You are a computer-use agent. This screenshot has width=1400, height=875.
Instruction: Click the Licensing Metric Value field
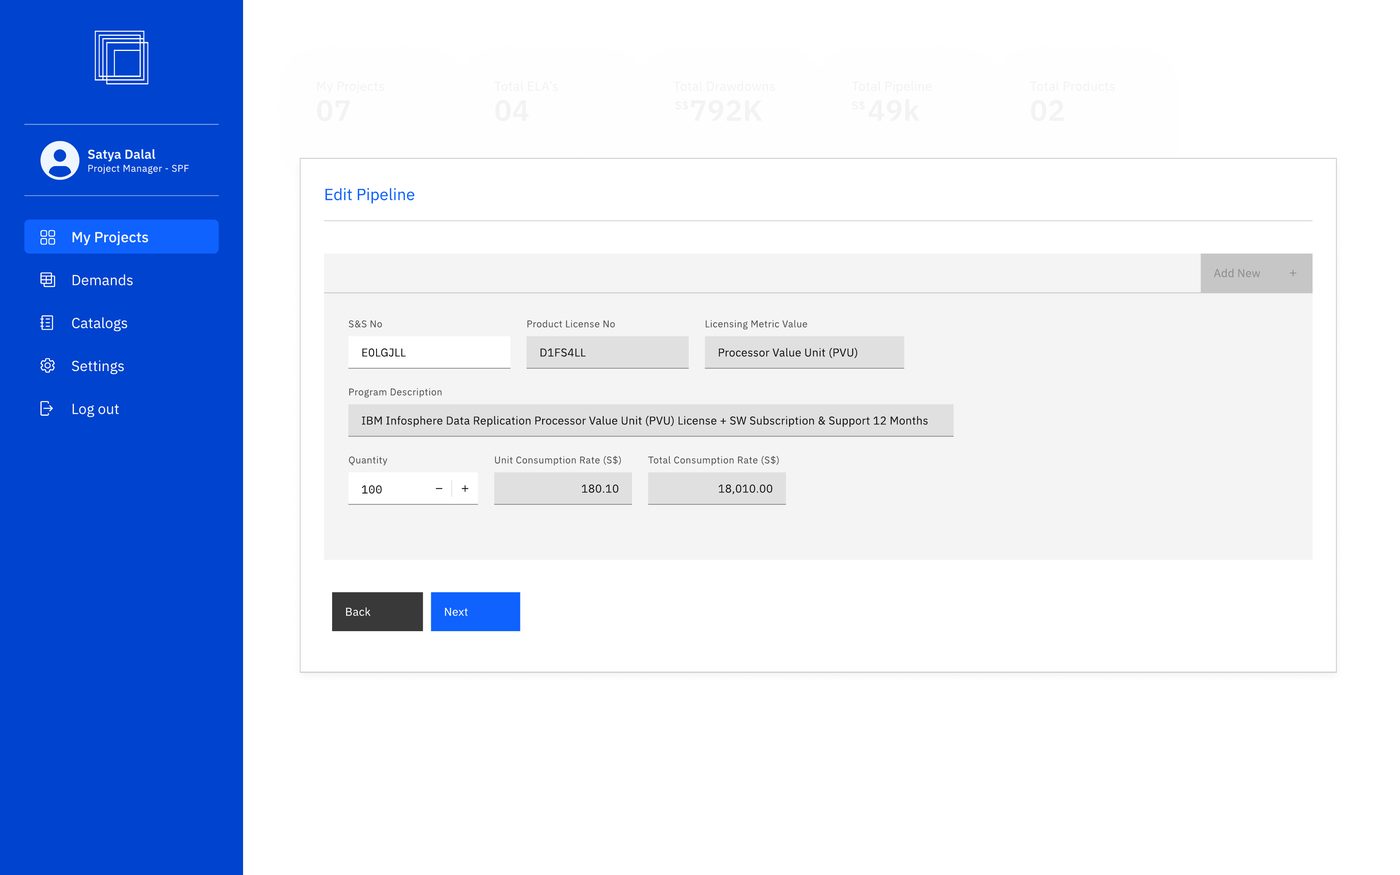coord(804,352)
